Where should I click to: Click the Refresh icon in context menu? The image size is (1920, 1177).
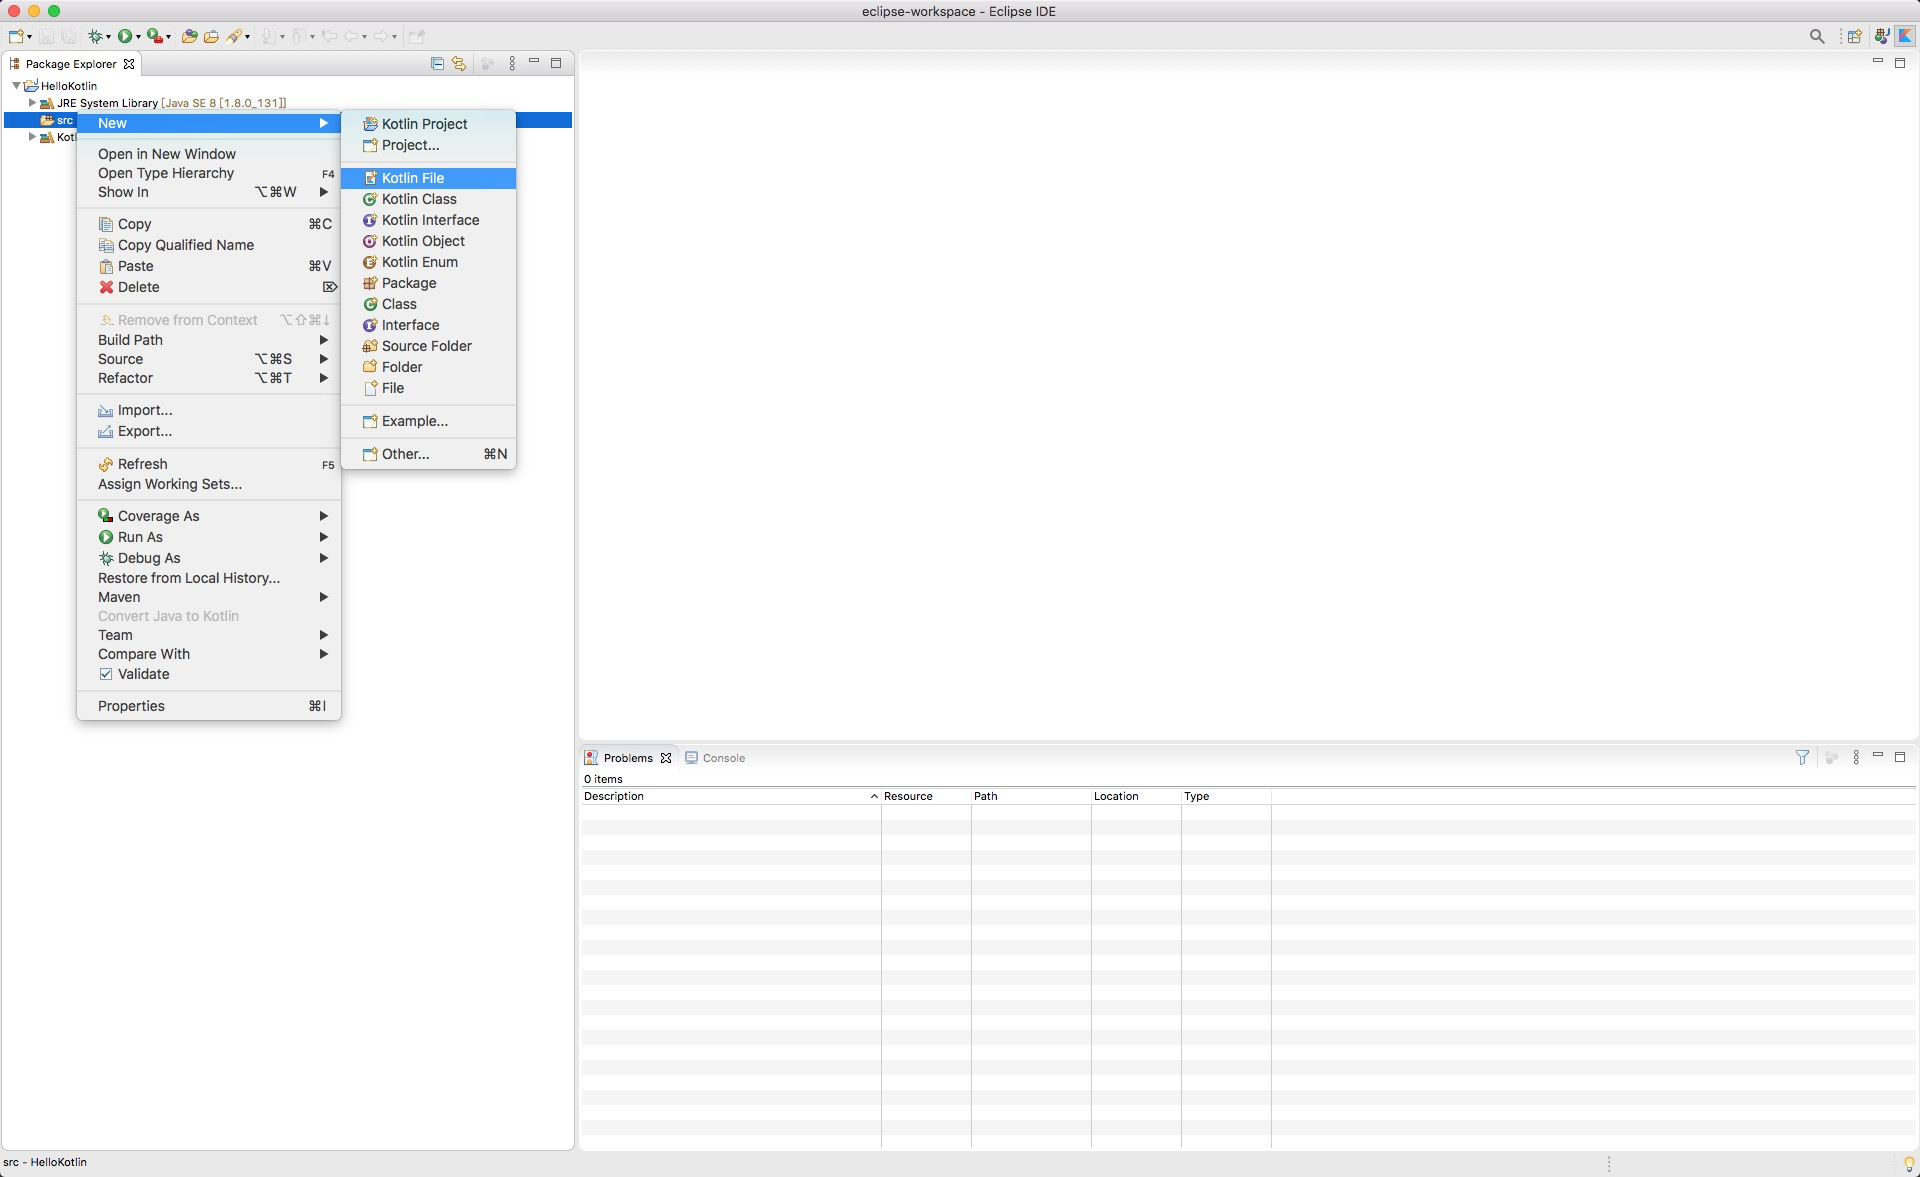click(106, 464)
